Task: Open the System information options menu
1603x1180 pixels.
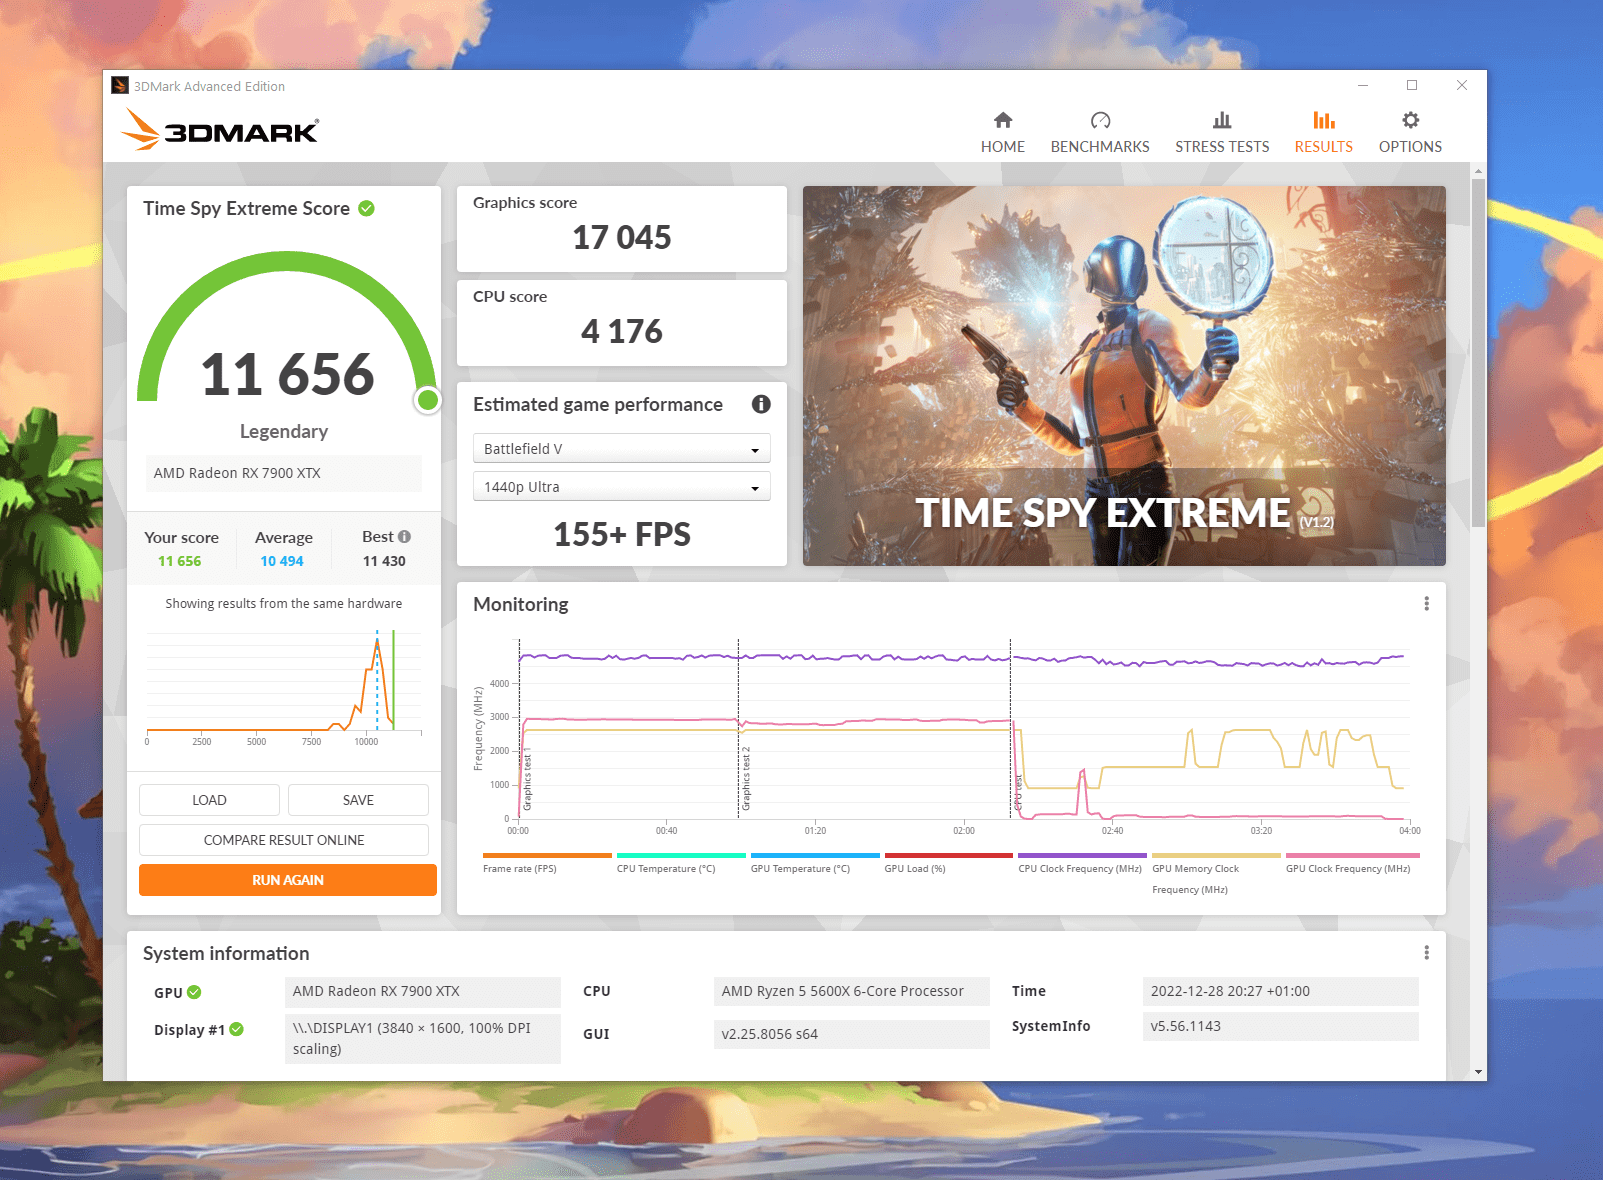Action: pos(1426,953)
